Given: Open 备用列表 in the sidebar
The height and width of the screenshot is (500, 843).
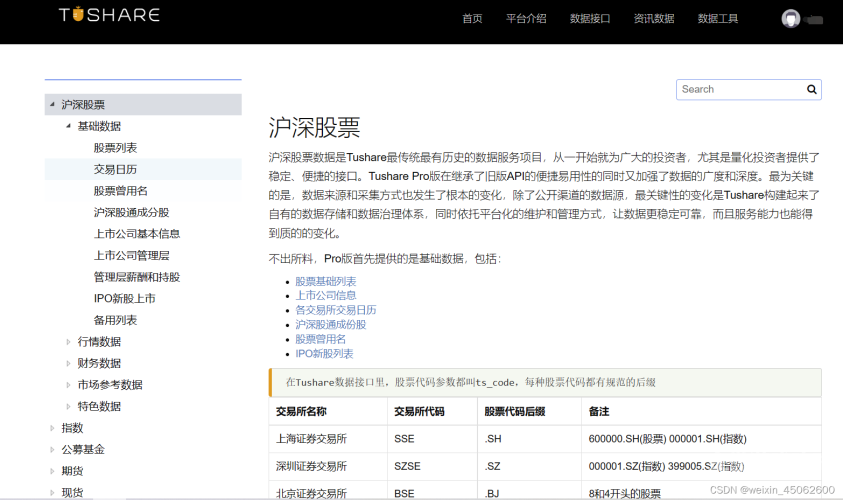Looking at the screenshot, I should (115, 320).
